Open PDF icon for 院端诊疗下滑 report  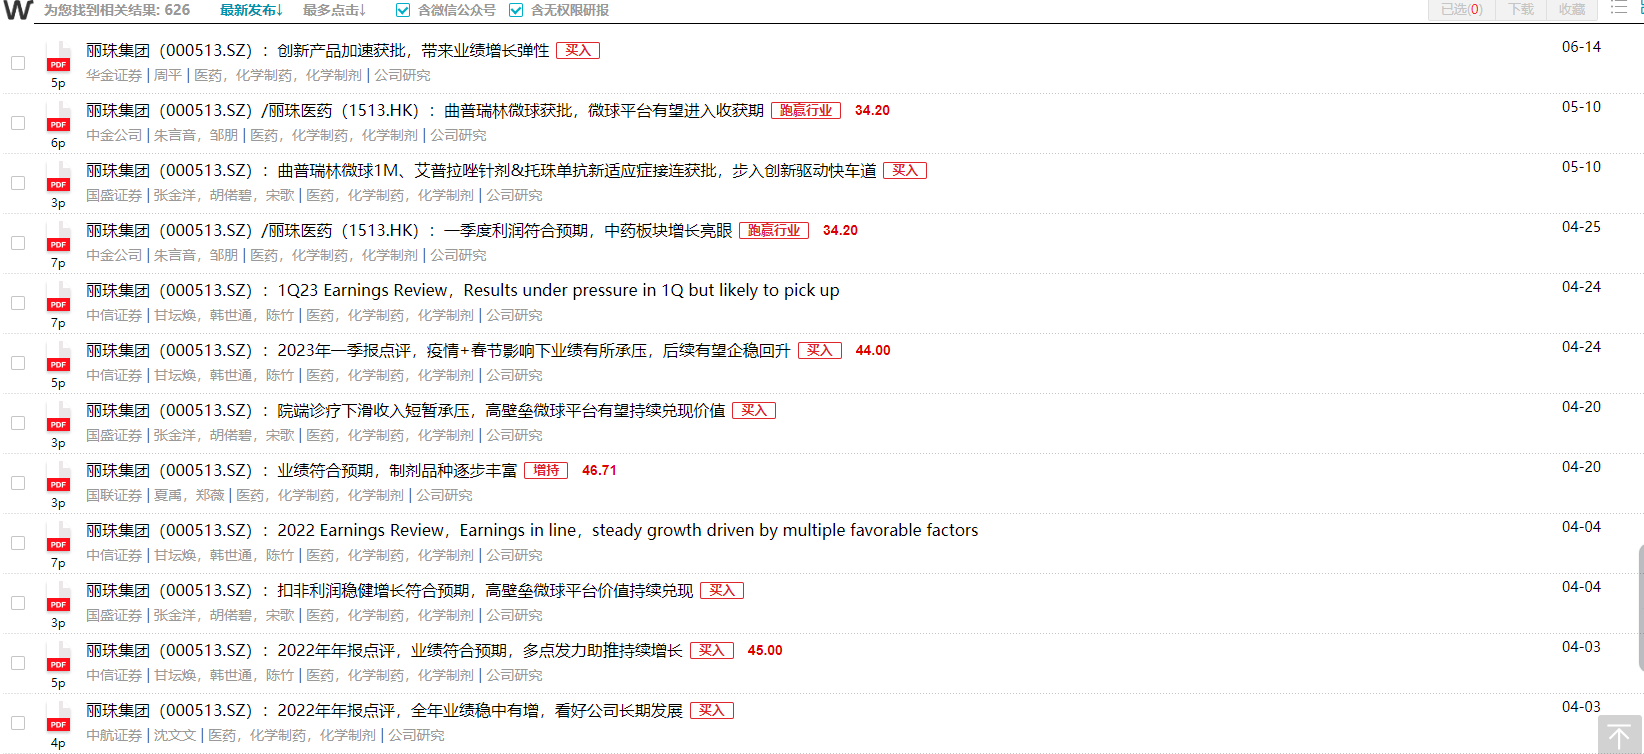[x=58, y=417]
